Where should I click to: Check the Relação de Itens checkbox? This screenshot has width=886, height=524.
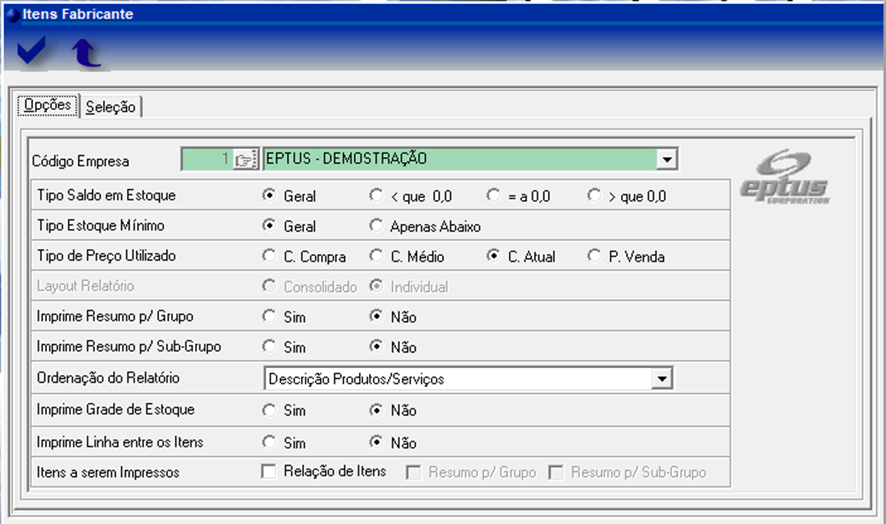268,471
